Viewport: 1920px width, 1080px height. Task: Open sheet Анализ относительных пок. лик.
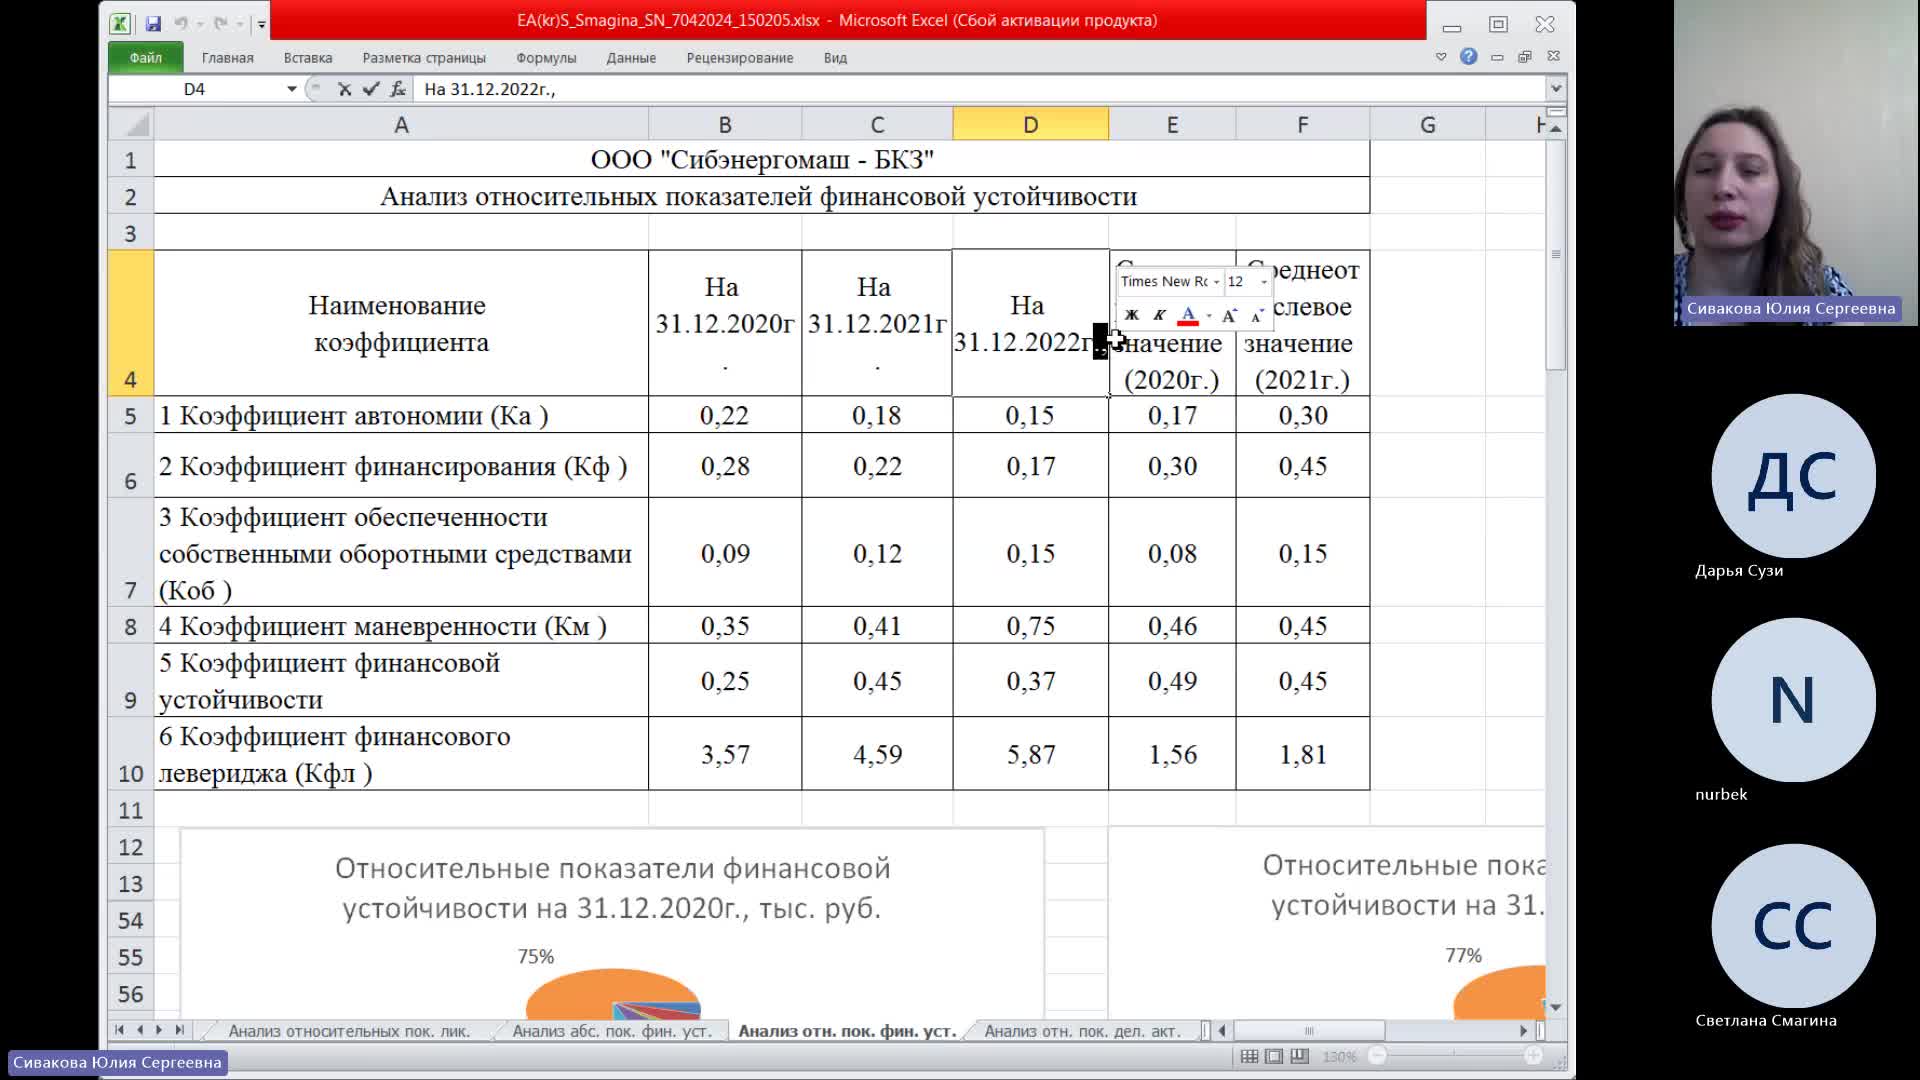coord(349,1031)
